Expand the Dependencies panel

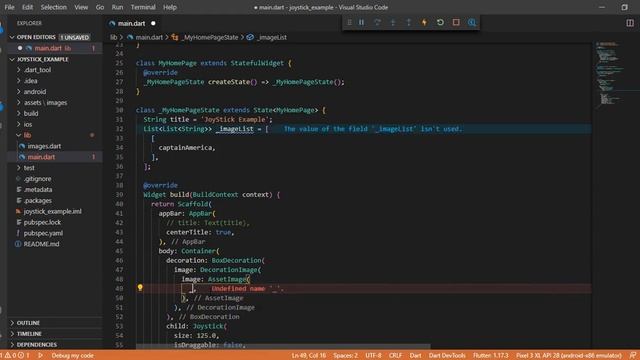[x=36, y=344]
